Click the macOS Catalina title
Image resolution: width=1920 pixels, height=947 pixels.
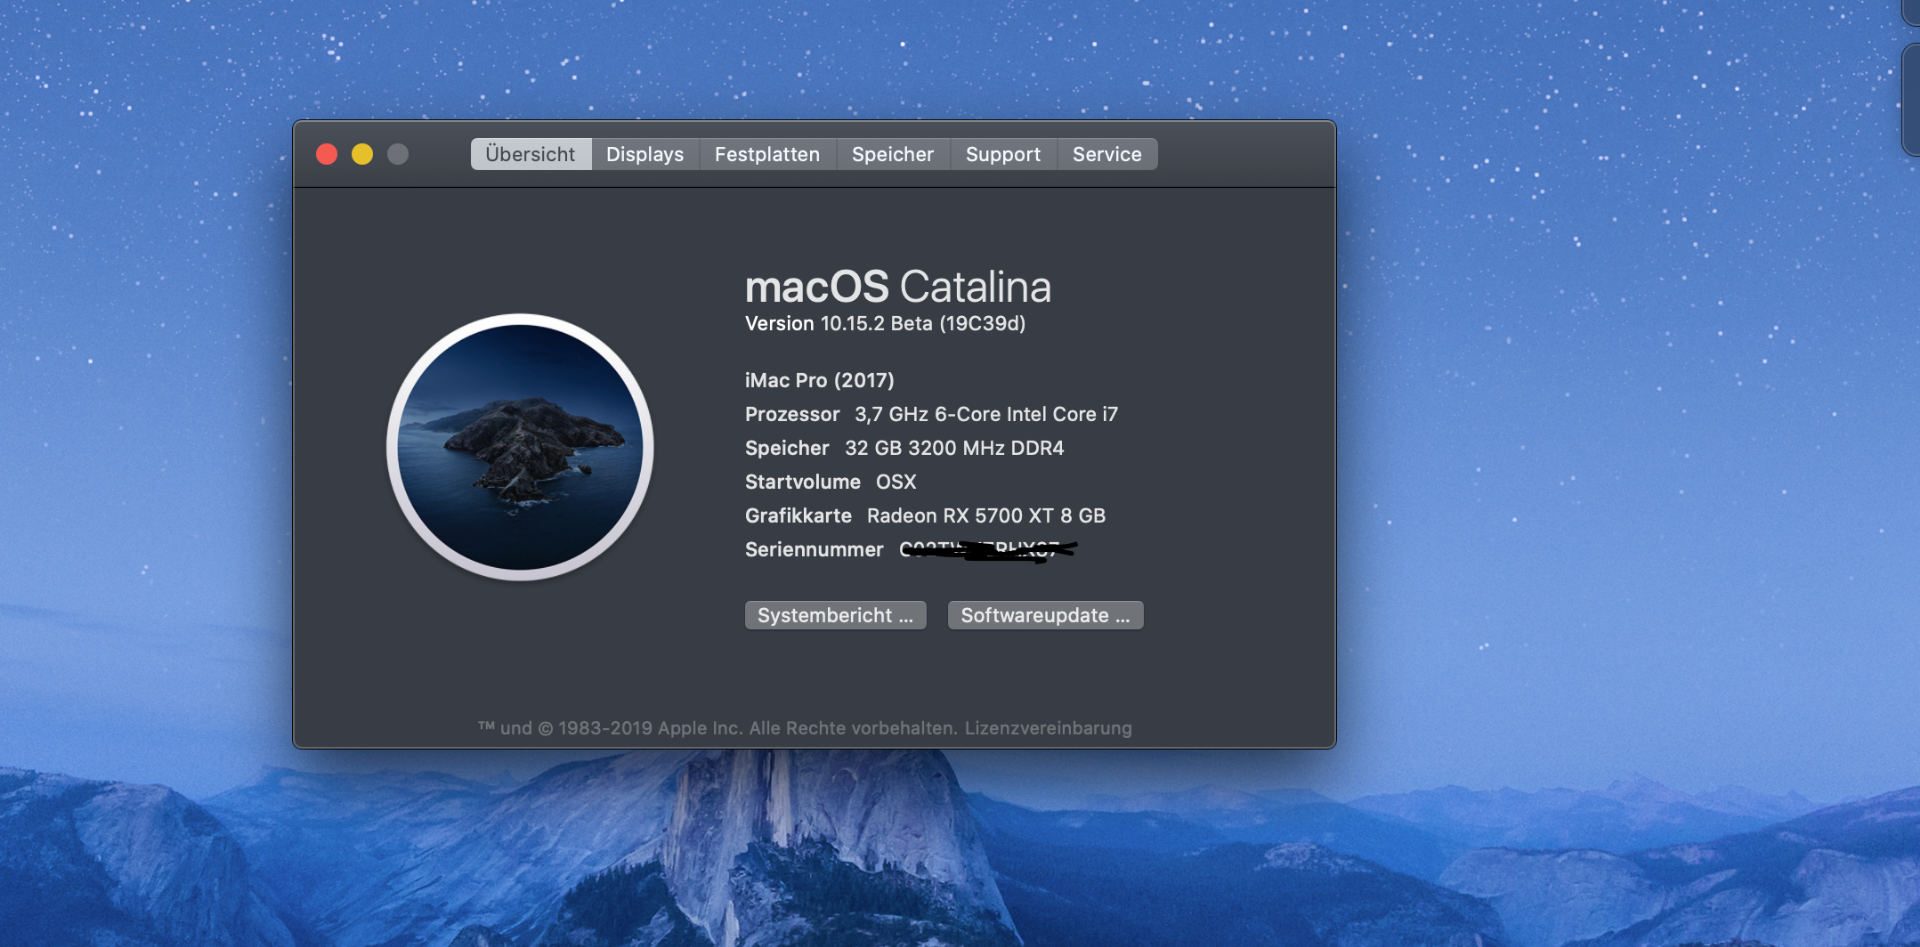[x=898, y=287]
